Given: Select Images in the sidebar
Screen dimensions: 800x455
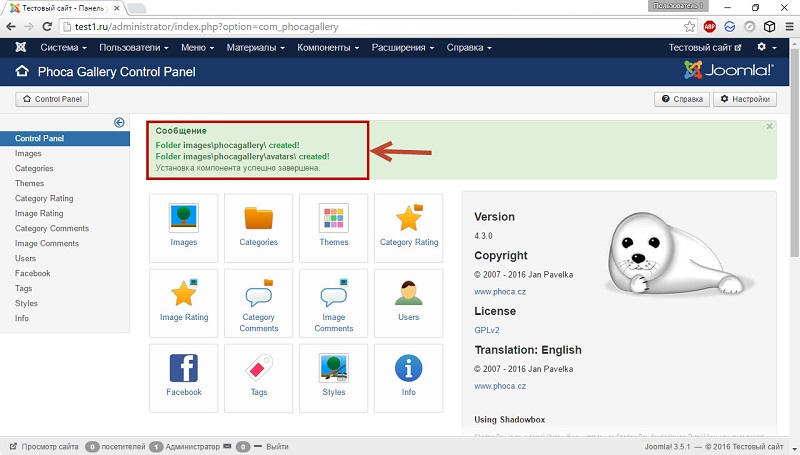Looking at the screenshot, I should coord(28,154).
